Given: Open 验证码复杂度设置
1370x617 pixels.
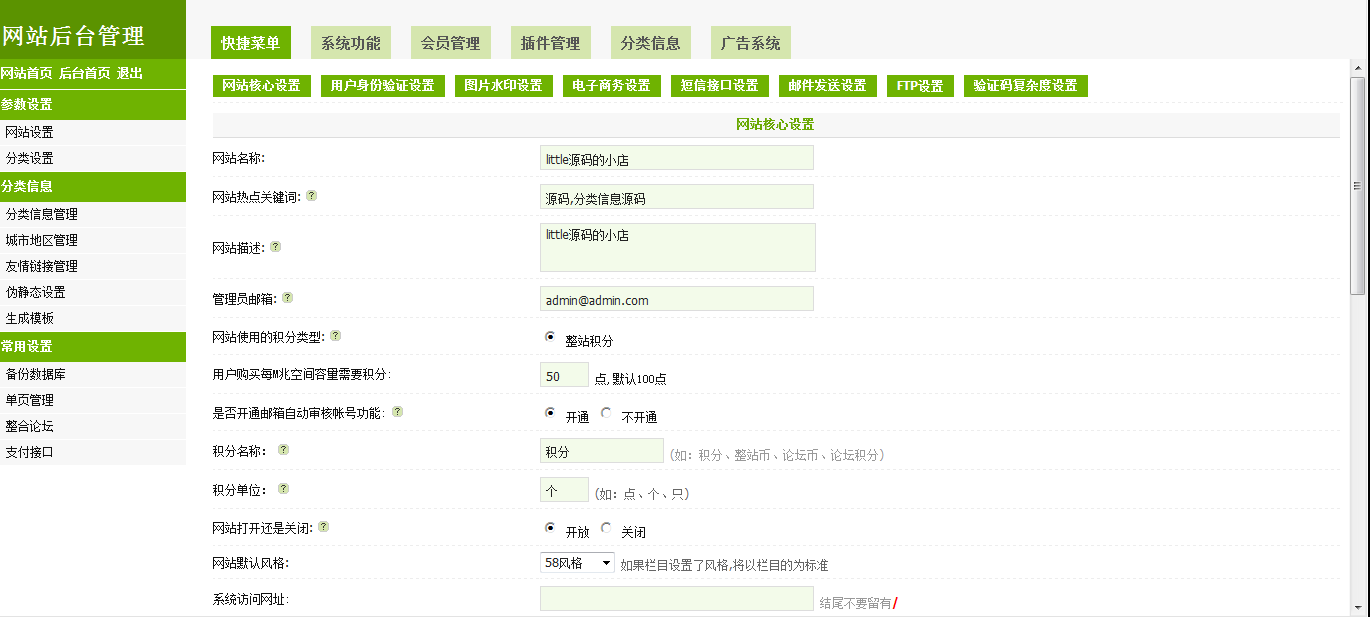Looking at the screenshot, I should click(x=1026, y=86).
